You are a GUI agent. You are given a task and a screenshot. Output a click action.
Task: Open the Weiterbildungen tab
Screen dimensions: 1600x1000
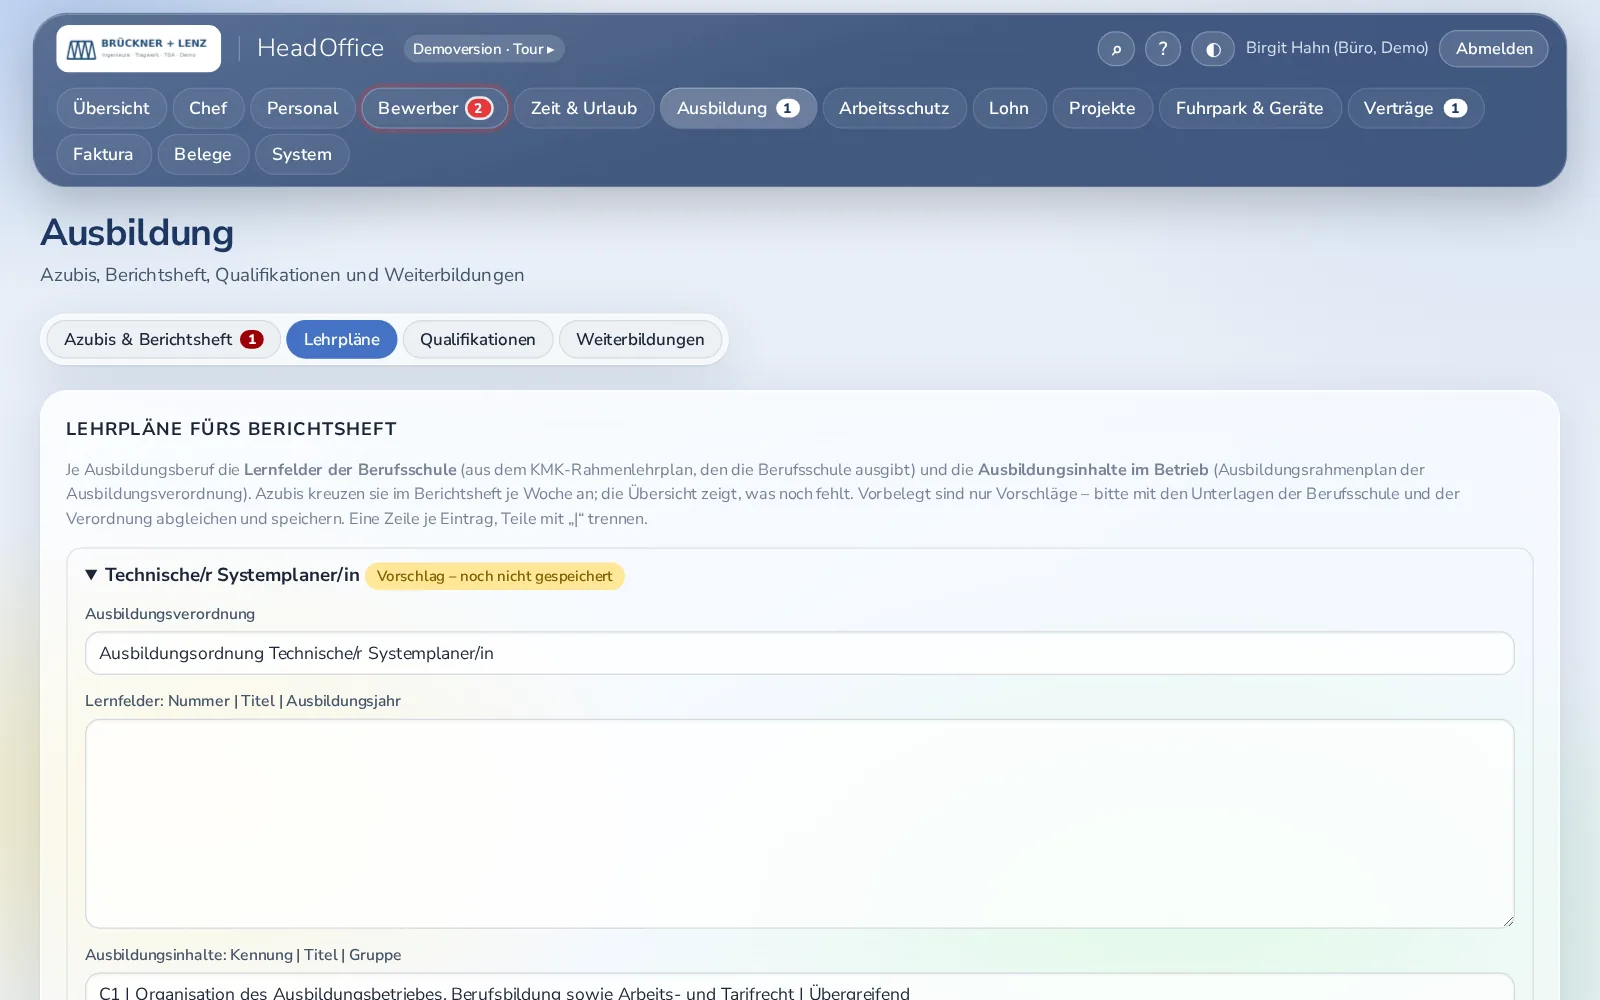pos(640,339)
